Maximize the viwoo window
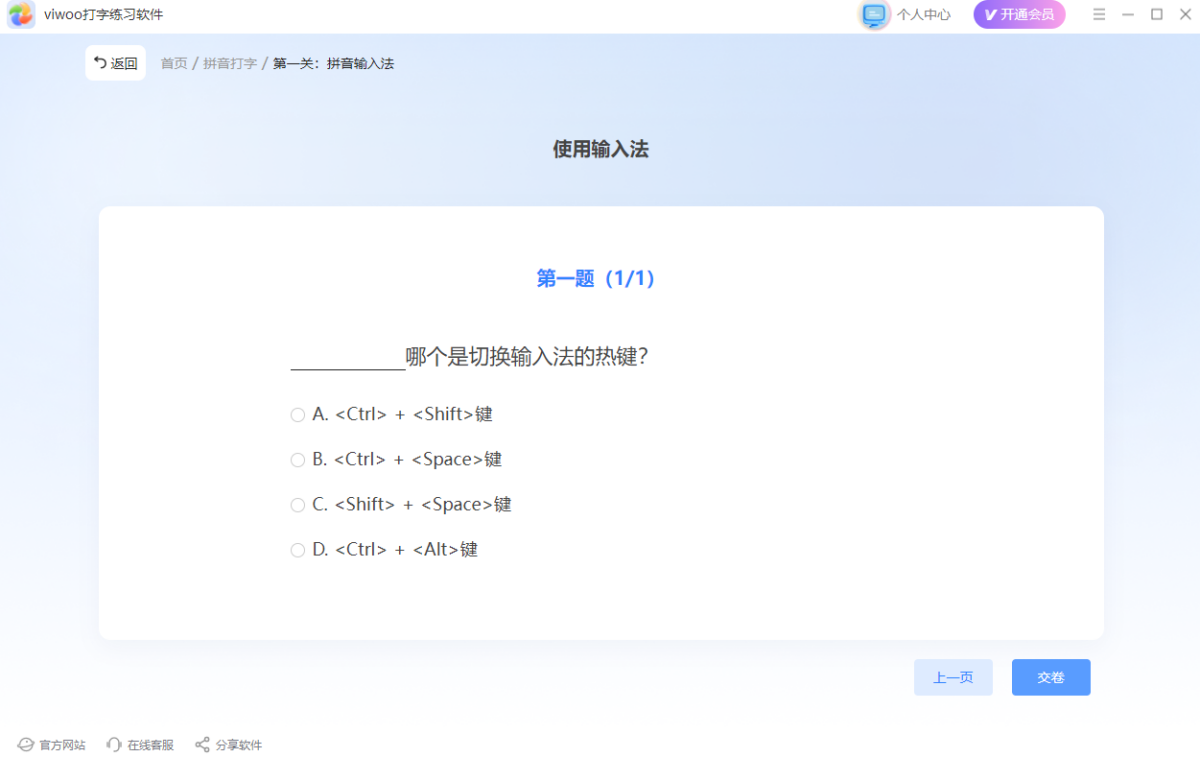The width and height of the screenshot is (1200, 757). pos(1156,14)
